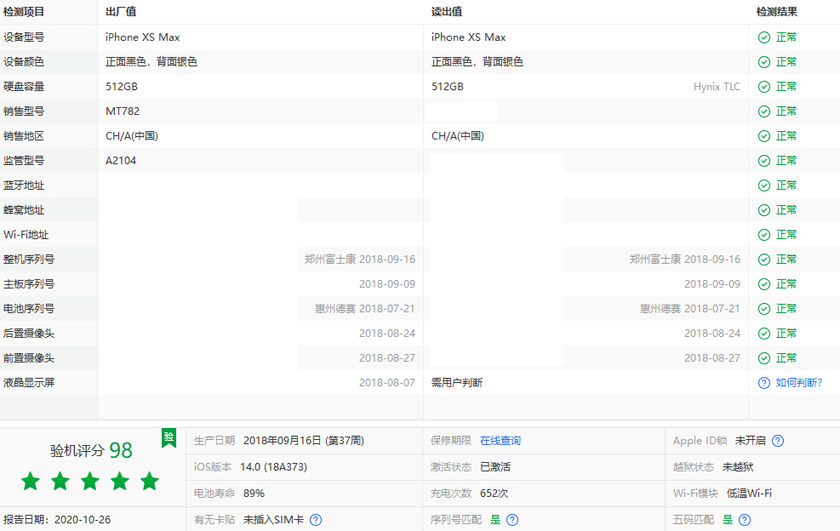The width and height of the screenshot is (840, 531).
Task: Click the 验机评分 98 score
Action: tap(91, 450)
